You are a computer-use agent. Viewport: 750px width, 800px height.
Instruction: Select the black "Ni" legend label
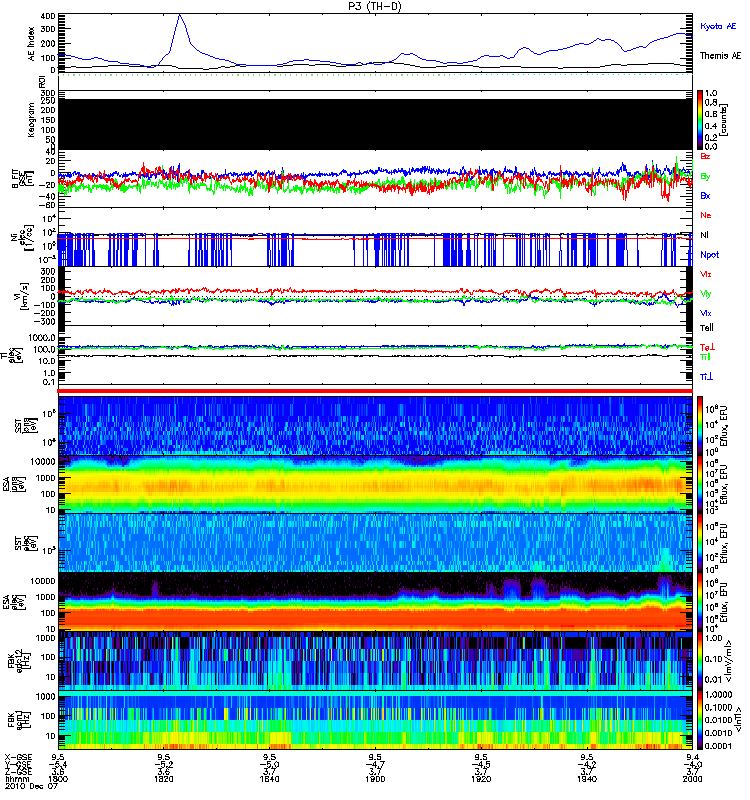pos(705,235)
